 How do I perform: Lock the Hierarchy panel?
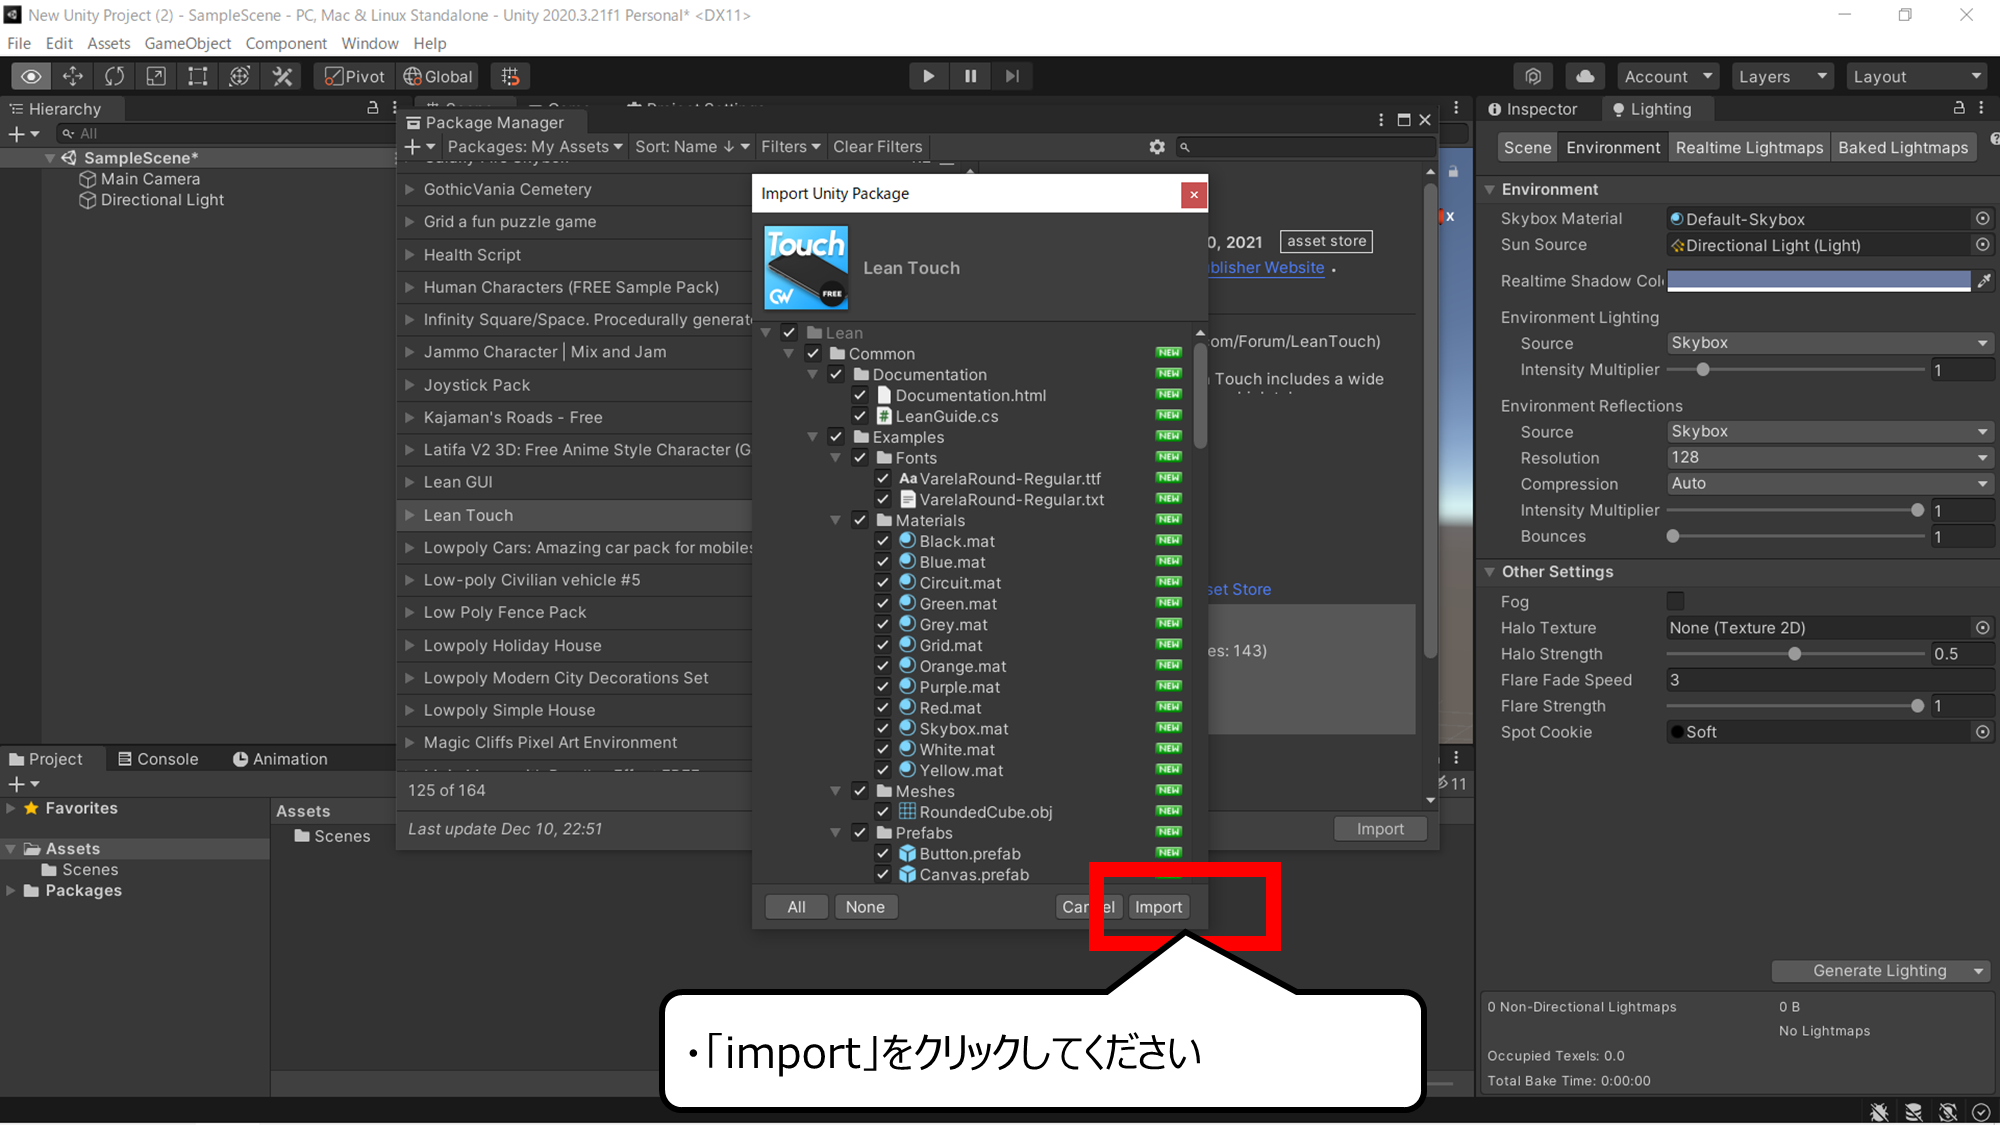tap(372, 108)
